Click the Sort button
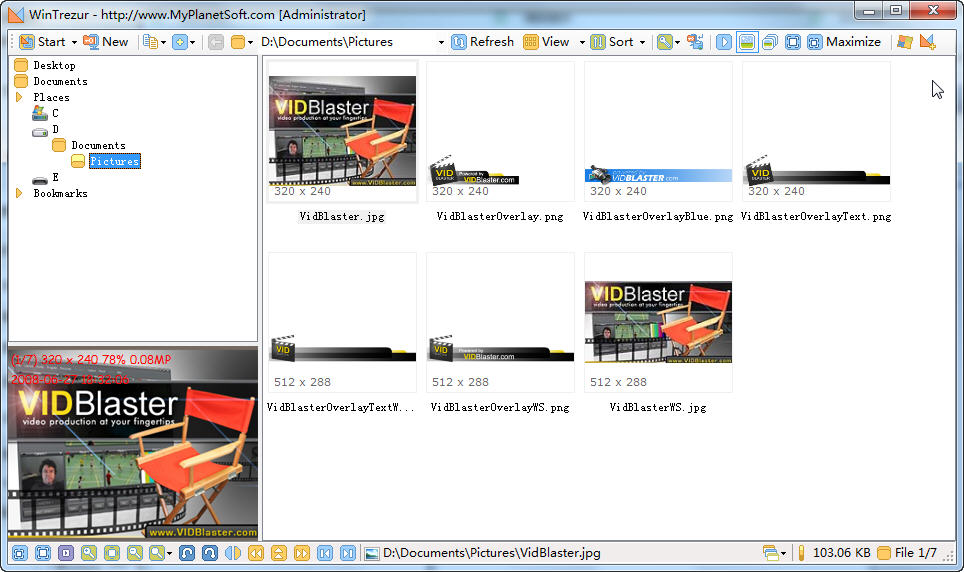This screenshot has width=964, height=572. pos(612,42)
